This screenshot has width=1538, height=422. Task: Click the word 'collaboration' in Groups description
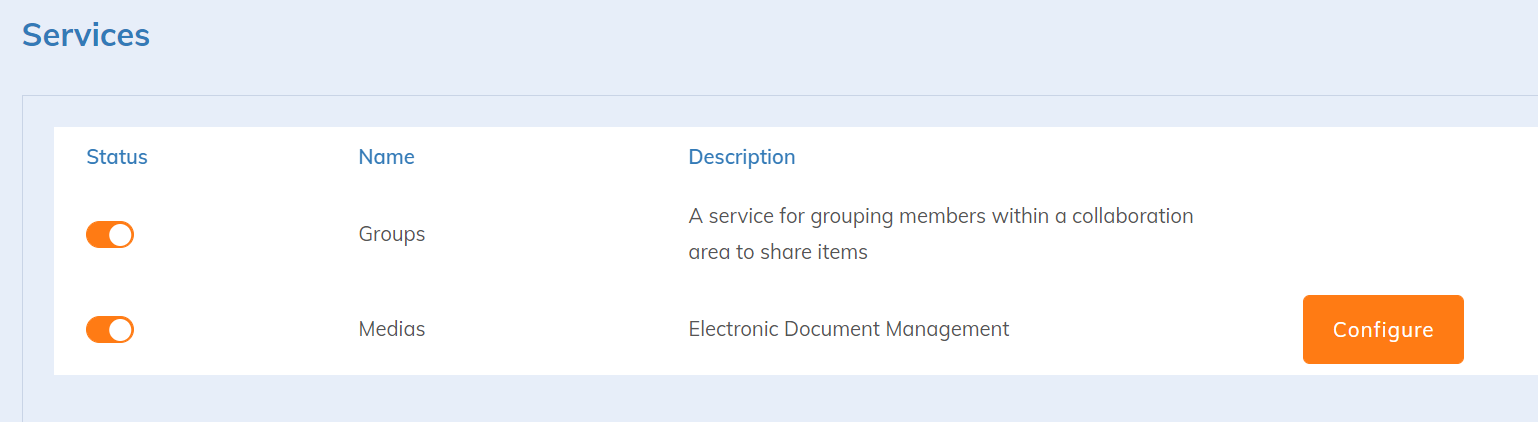pos(1132,216)
